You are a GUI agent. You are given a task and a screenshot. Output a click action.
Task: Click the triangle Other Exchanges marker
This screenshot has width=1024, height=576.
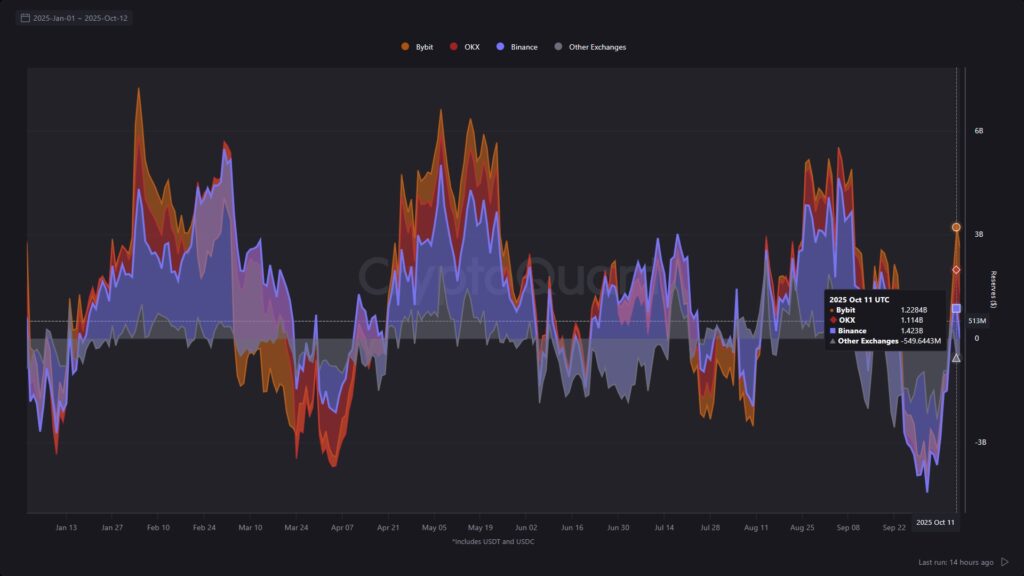coord(956,357)
